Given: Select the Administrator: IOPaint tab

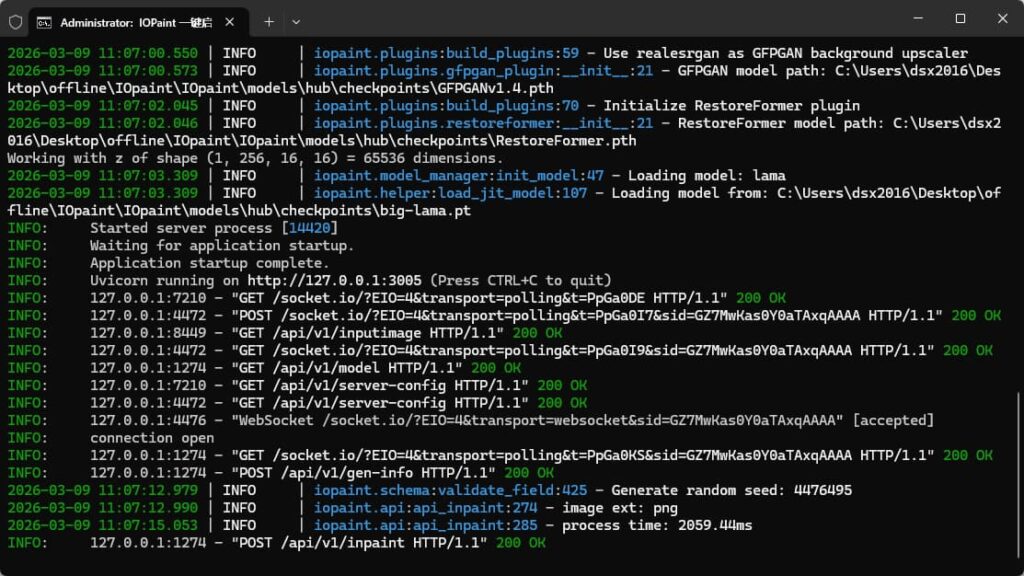Looking at the screenshot, I should coord(130,21).
